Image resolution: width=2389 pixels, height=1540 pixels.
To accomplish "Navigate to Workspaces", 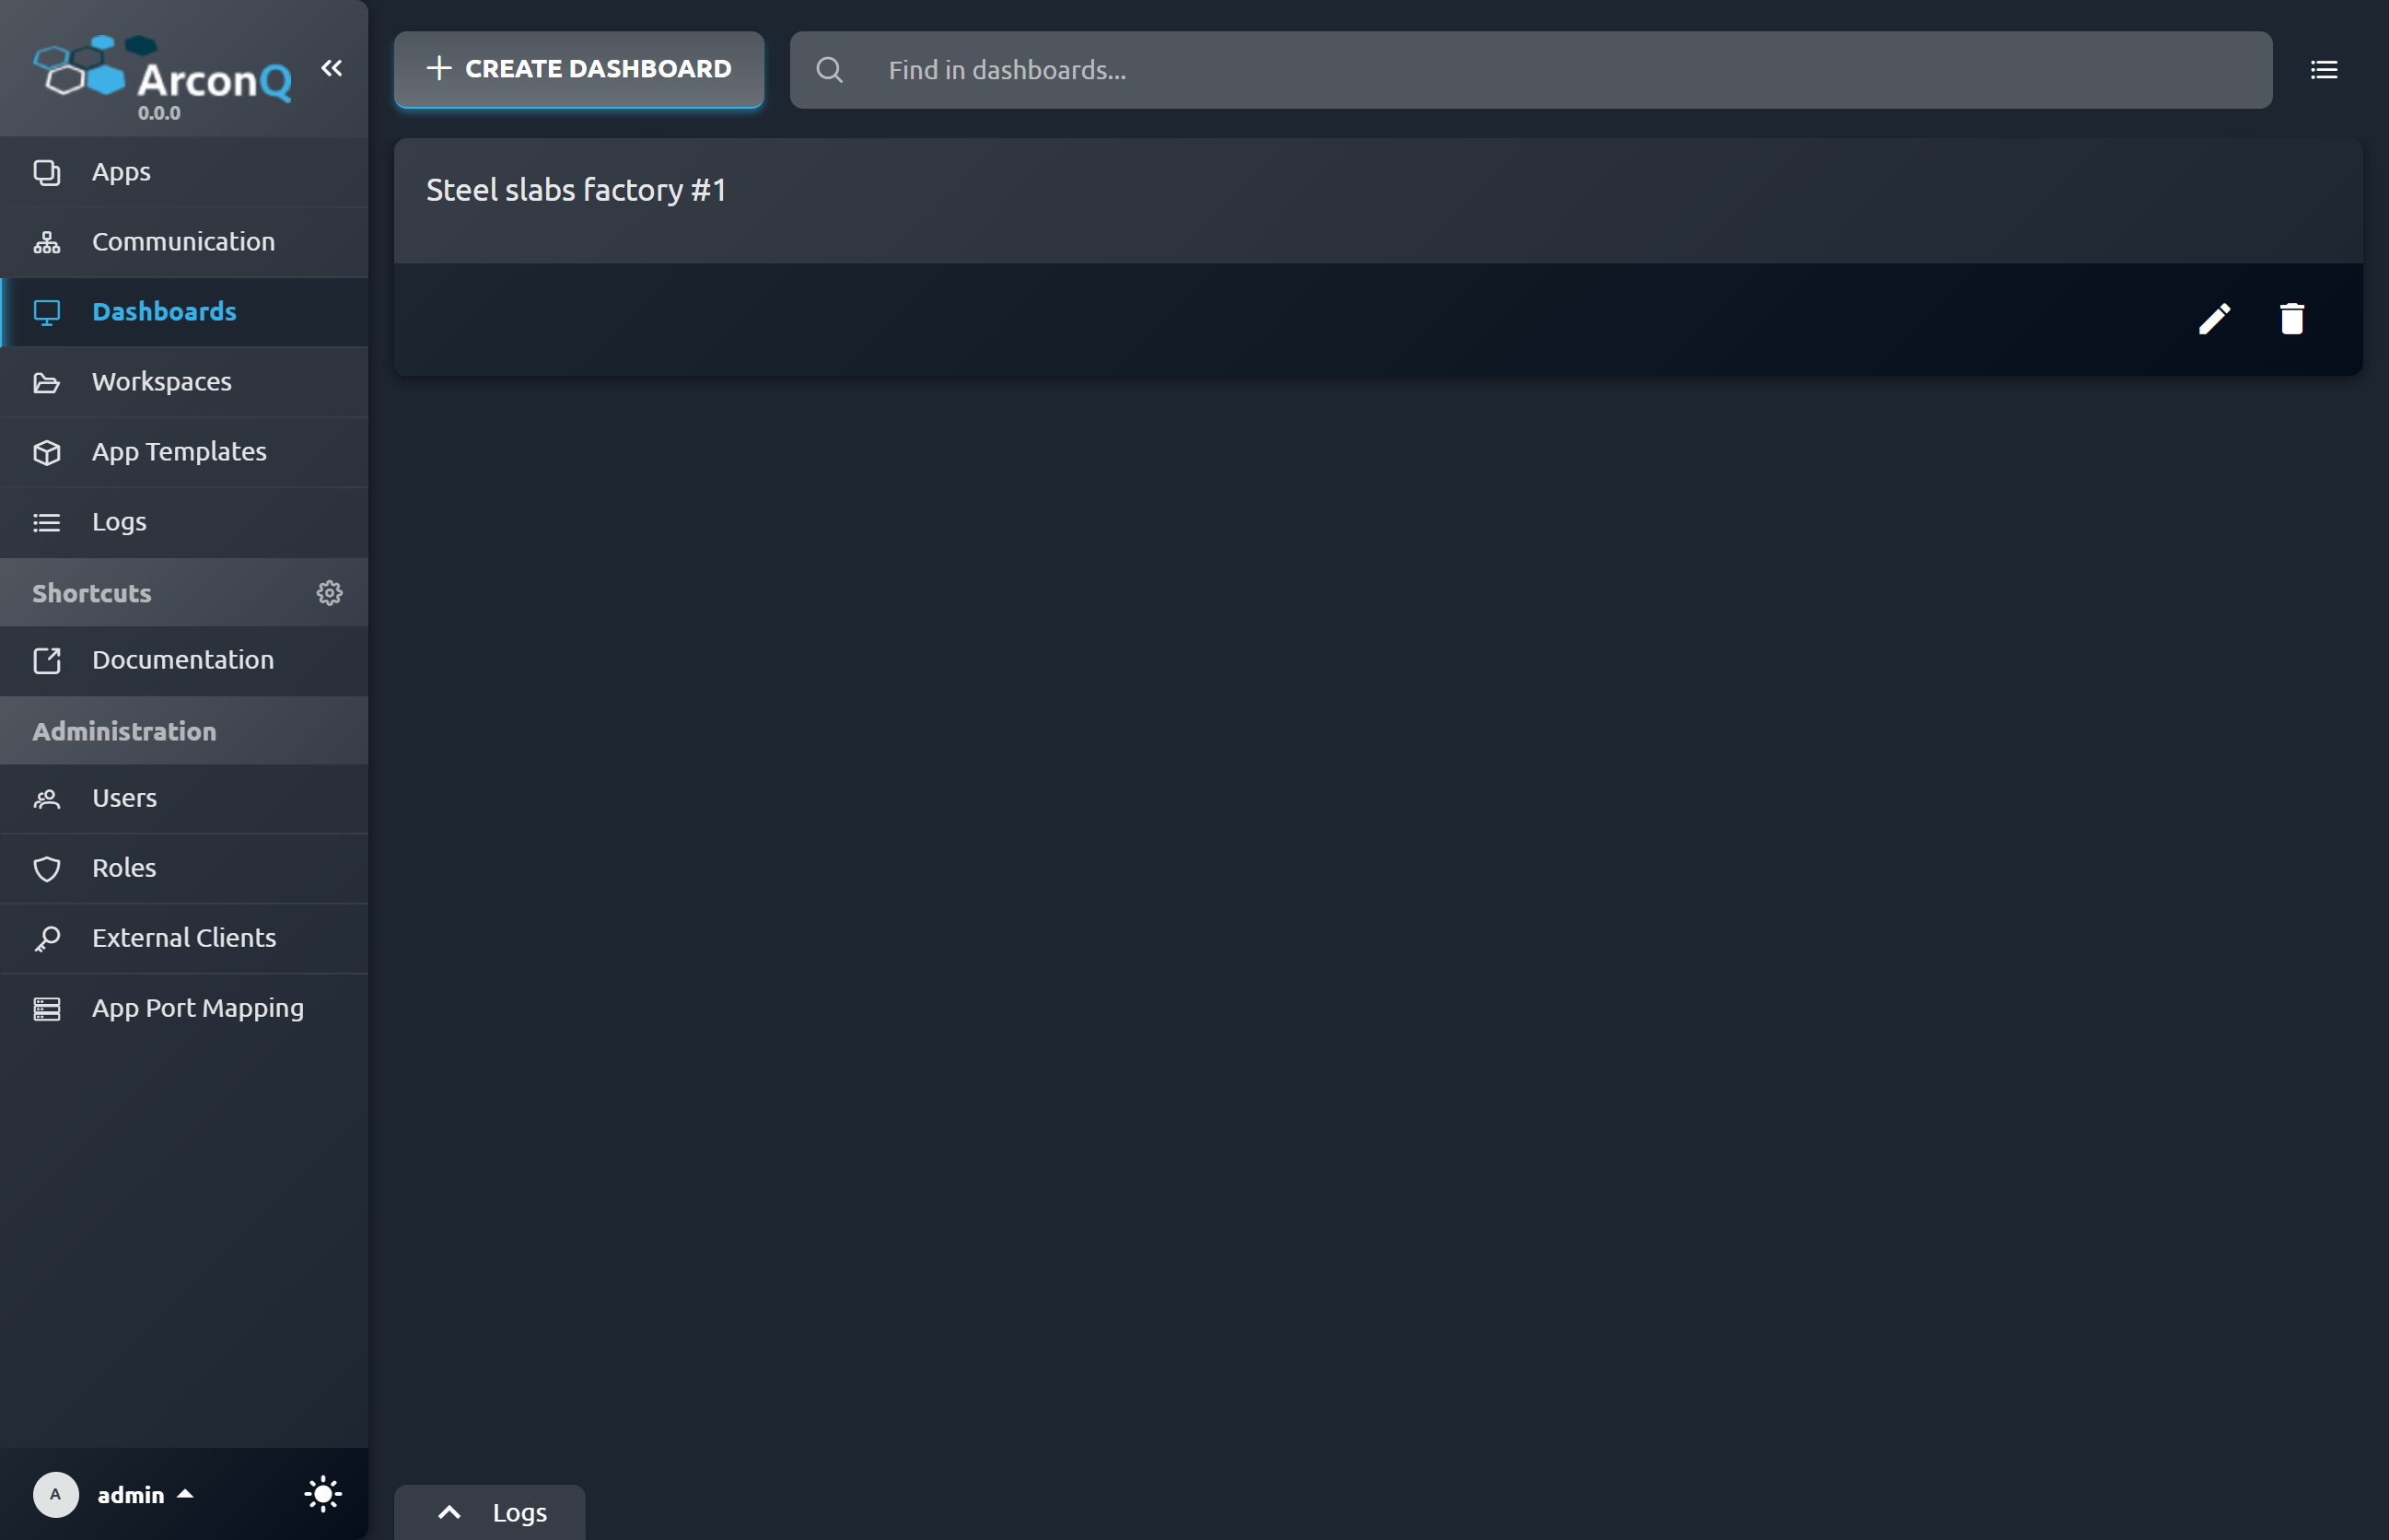I will coord(161,382).
